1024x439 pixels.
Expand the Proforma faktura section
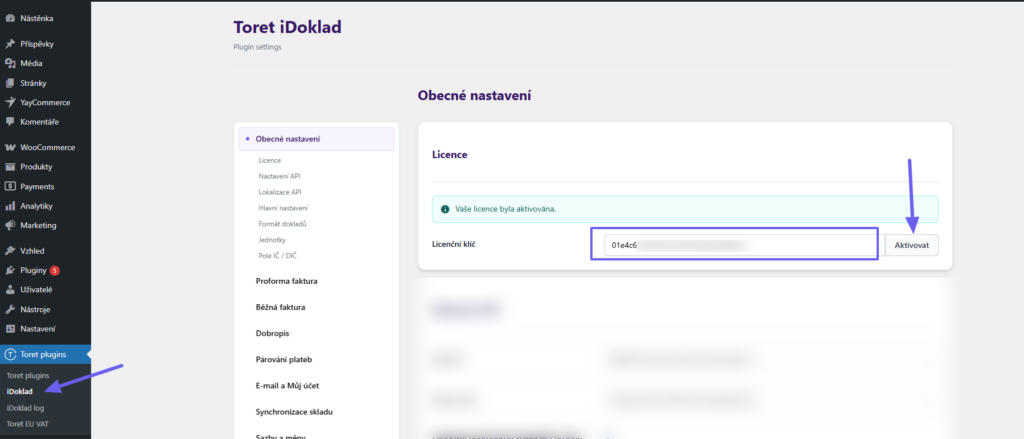(287, 281)
